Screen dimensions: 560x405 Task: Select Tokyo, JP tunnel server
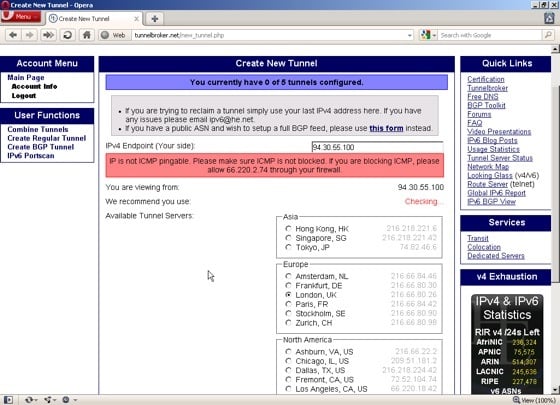click(x=288, y=247)
